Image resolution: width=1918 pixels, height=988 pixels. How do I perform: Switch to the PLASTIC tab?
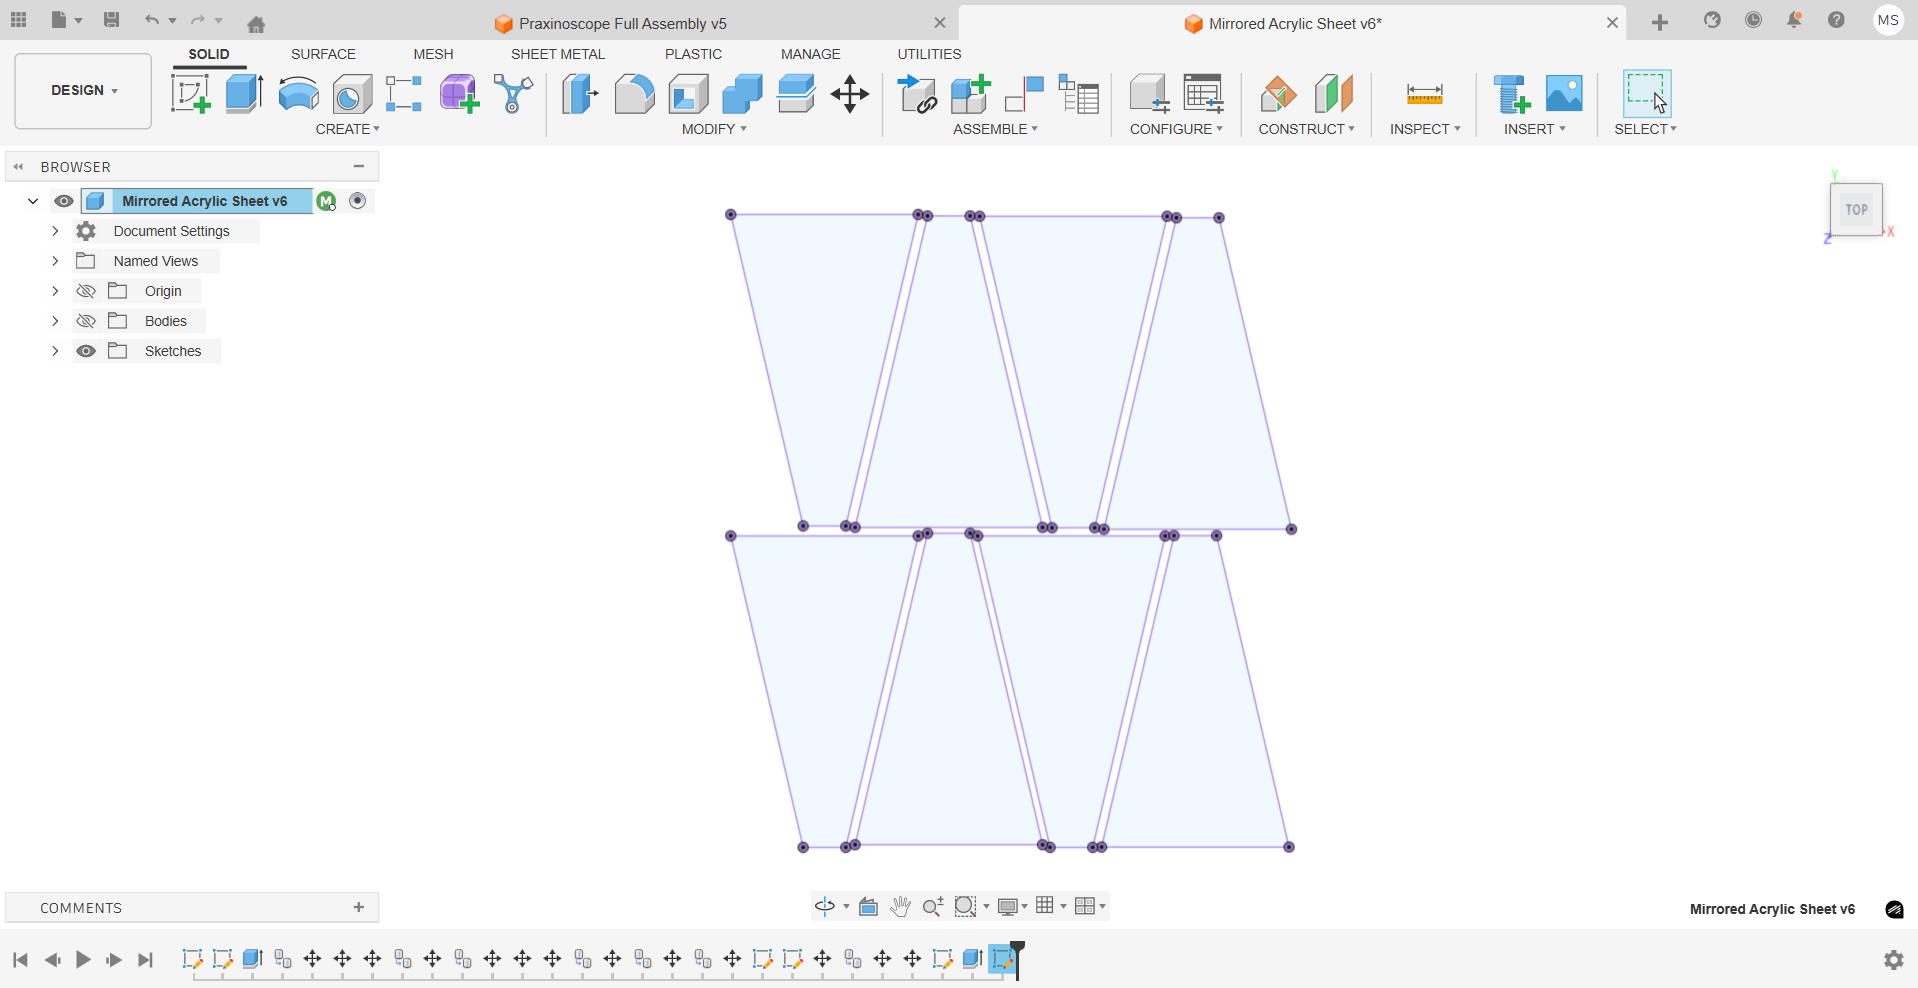pos(693,54)
